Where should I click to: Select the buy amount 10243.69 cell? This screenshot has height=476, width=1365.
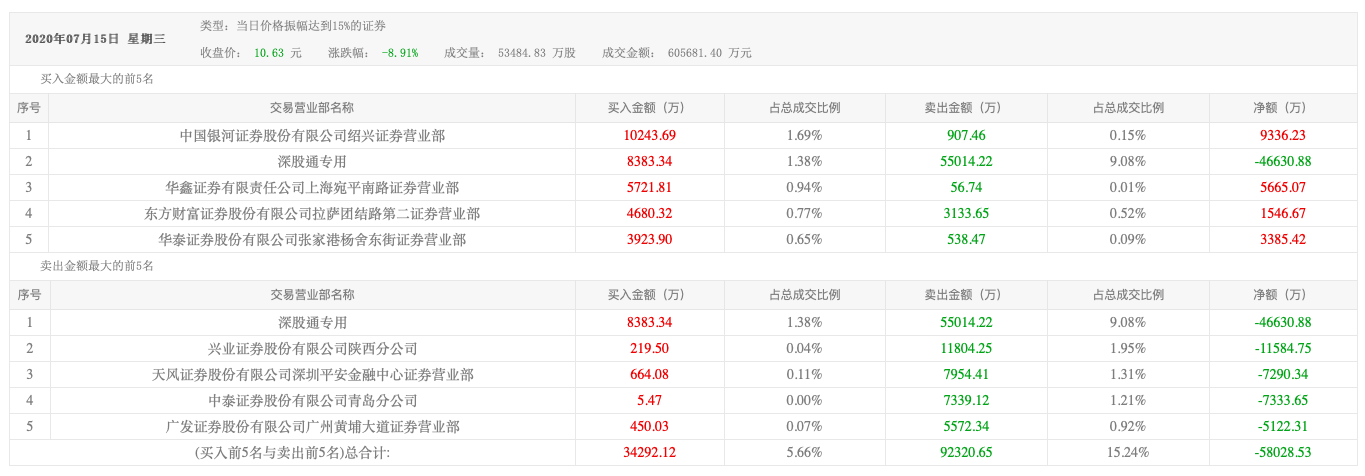coord(650,135)
